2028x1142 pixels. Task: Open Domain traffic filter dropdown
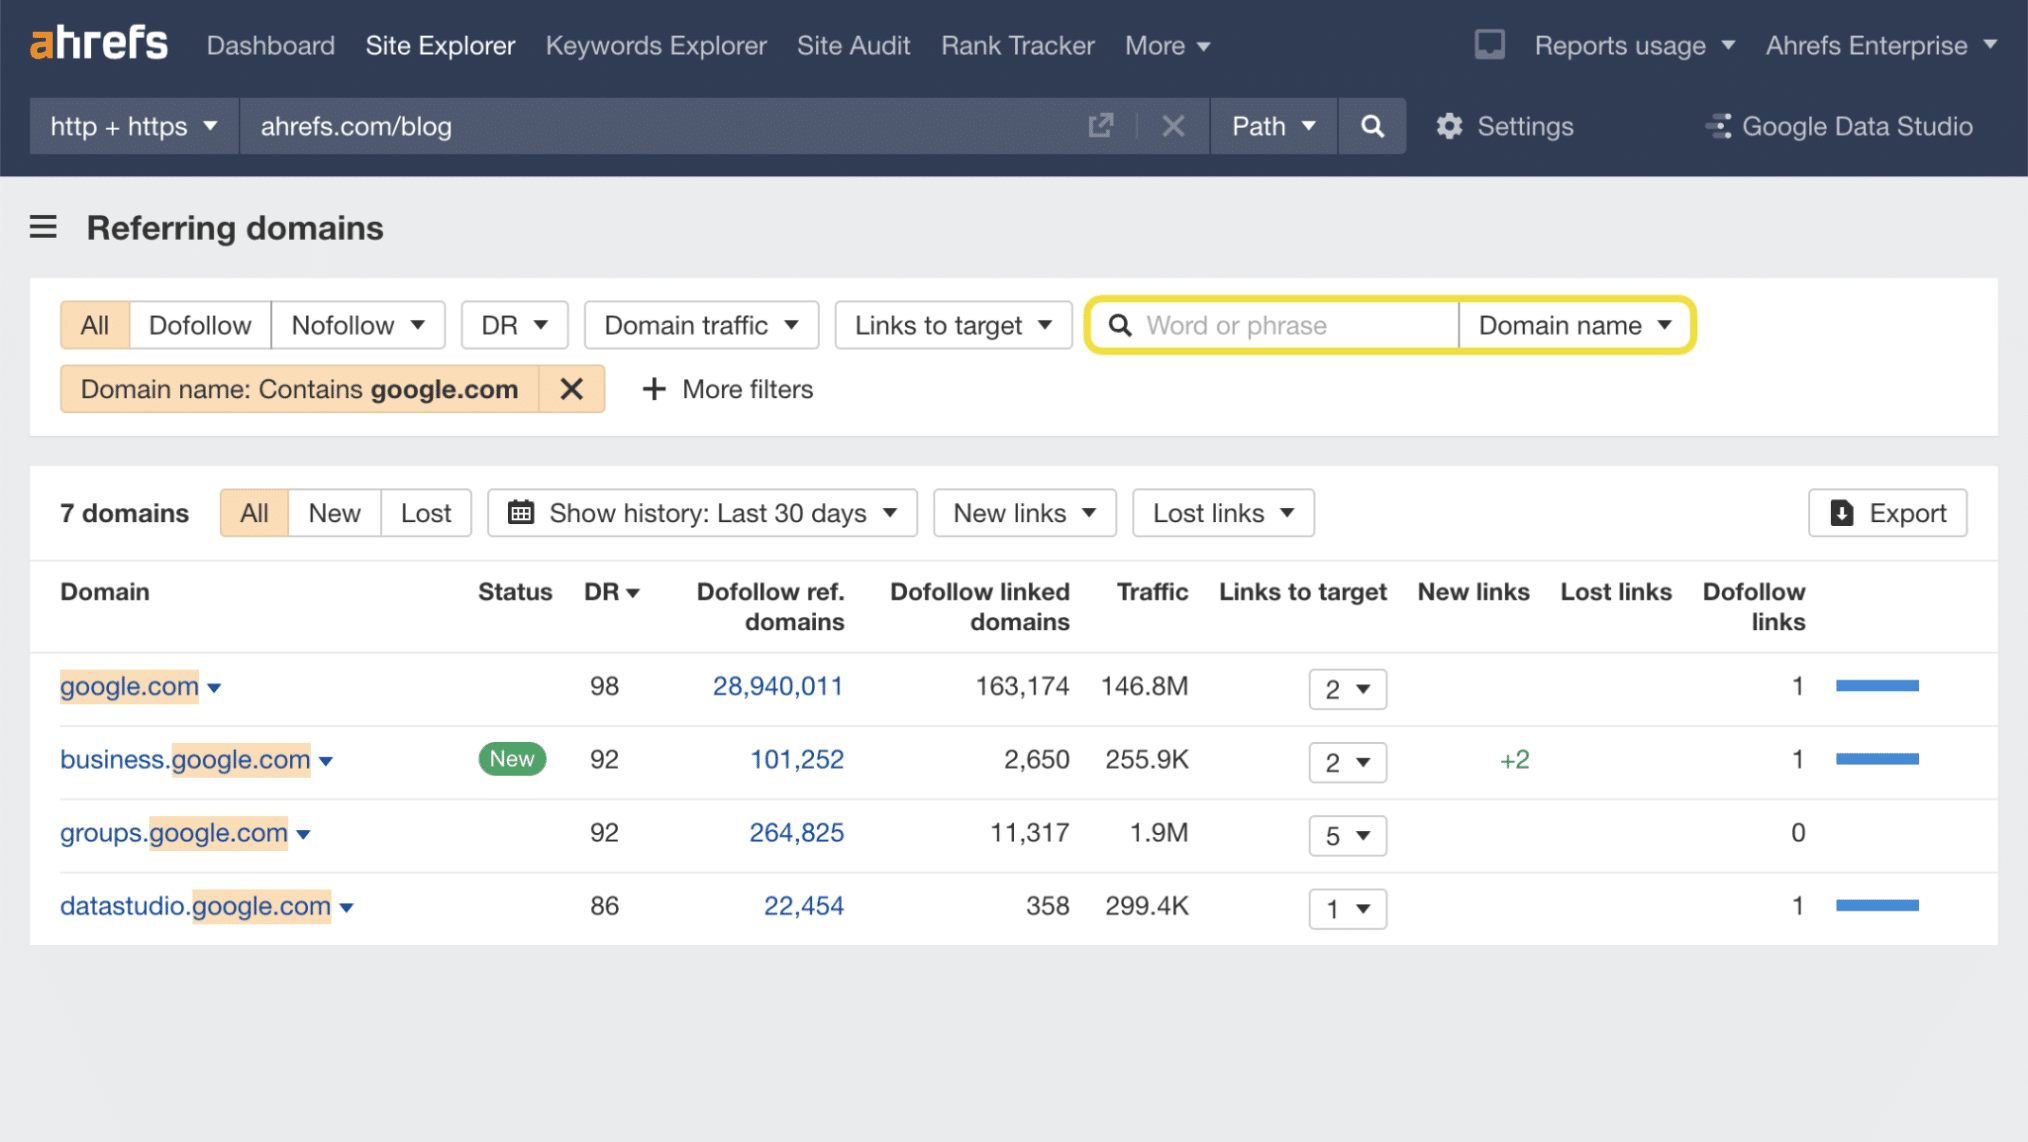pyautogui.click(x=701, y=325)
